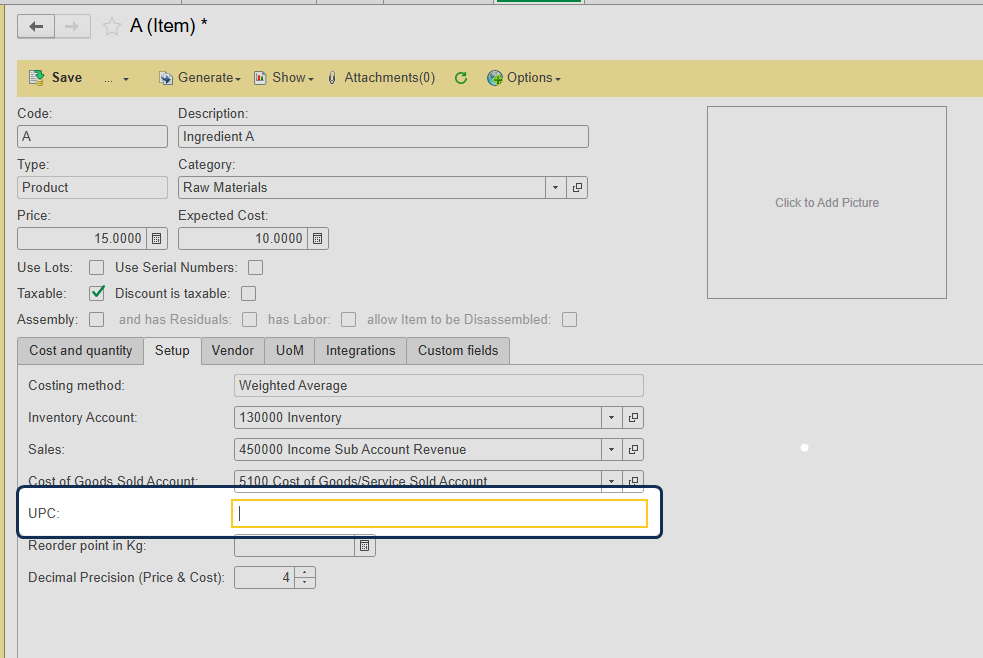Image resolution: width=983 pixels, height=658 pixels.
Task: Expand the Category dropdown list
Action: [x=556, y=188]
